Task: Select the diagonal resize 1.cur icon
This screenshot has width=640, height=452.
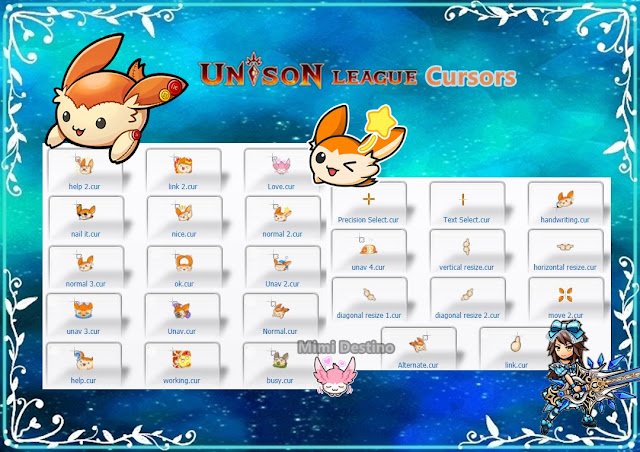Action: [369, 294]
